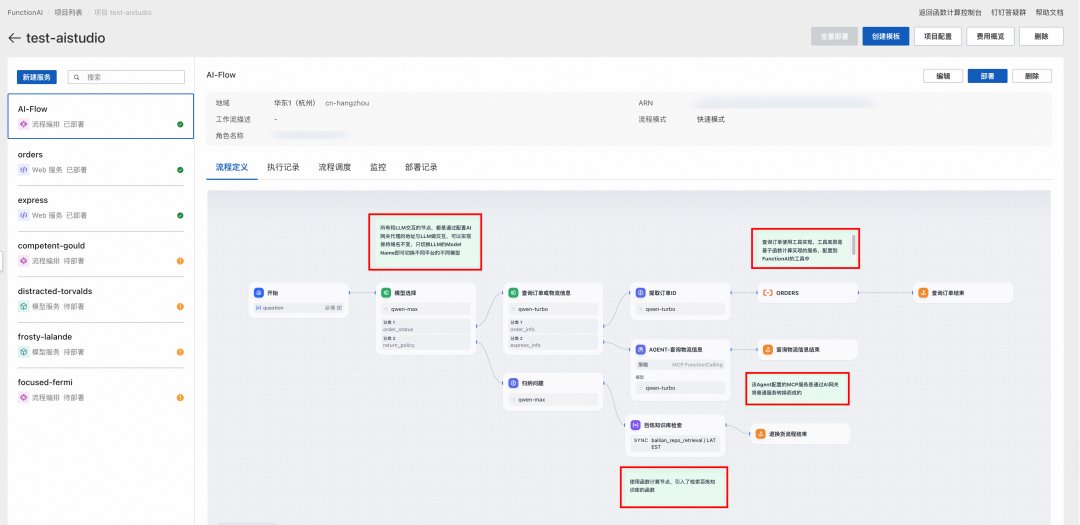The height and width of the screenshot is (525, 1080).
Task: Click the 提取订单ID node icon
Action: [641, 293]
